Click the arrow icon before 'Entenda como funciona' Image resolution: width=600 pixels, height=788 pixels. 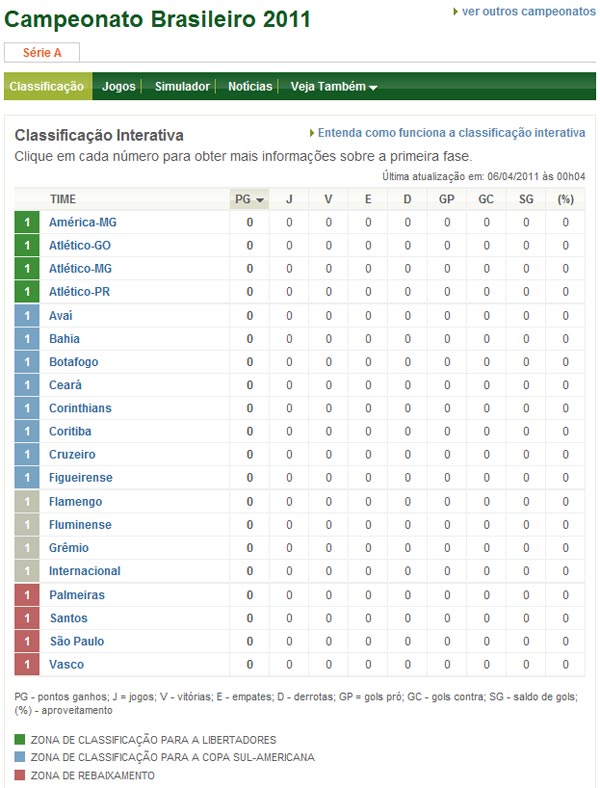tap(312, 133)
